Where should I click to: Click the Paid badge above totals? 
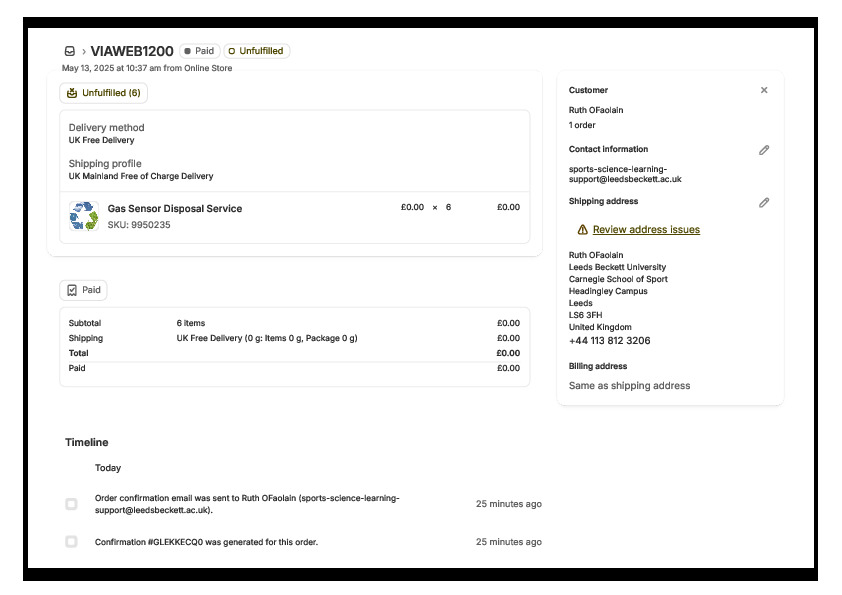(x=83, y=290)
